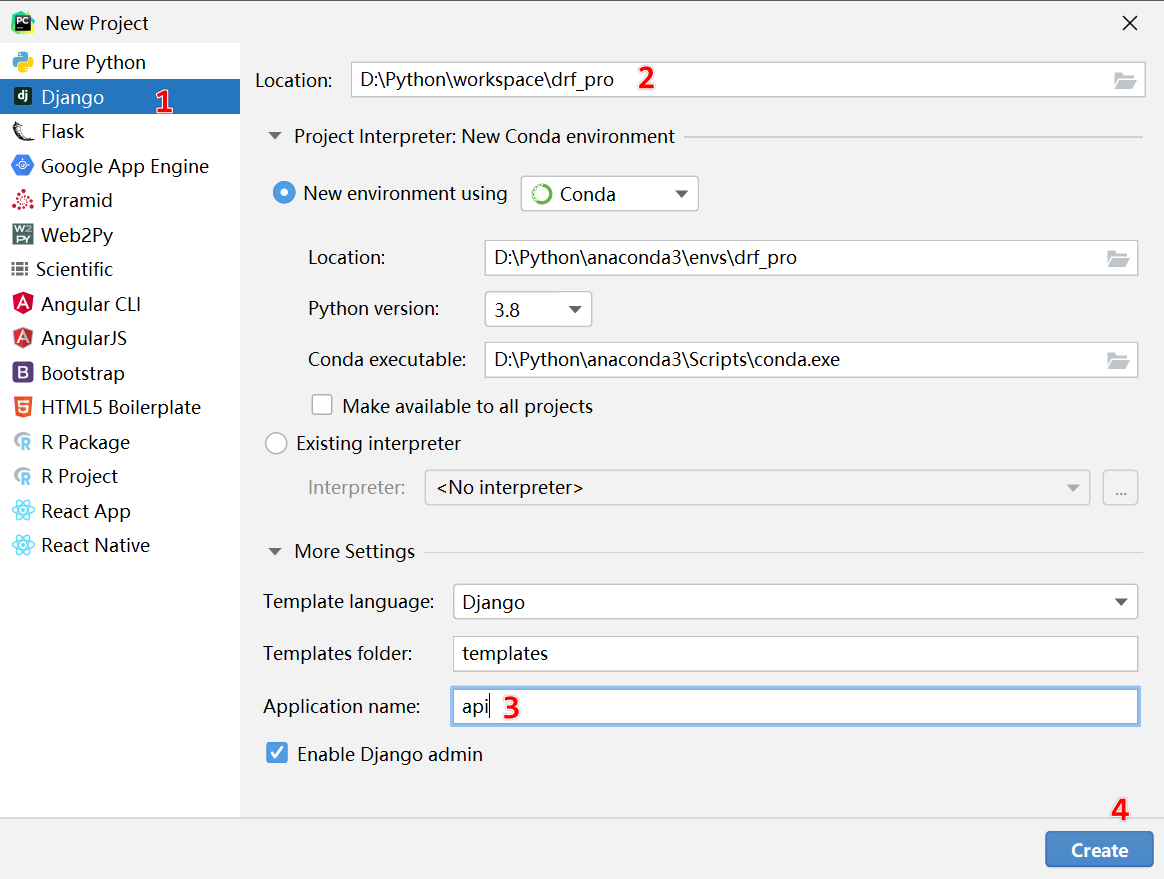Viewport: 1164px width, 879px height.
Task: Collapse the Project Interpreter section
Action: point(275,136)
